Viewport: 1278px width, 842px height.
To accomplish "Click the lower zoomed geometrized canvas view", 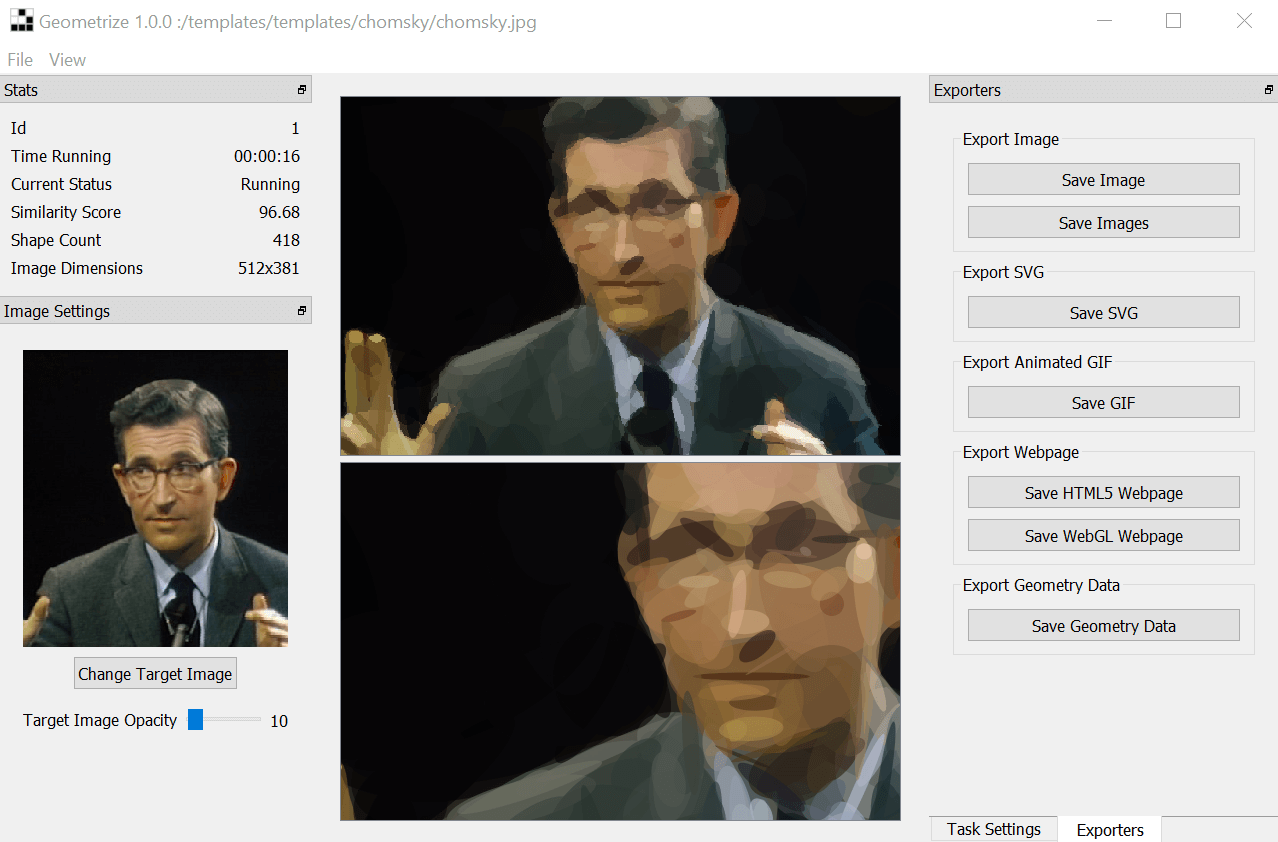I will click(x=620, y=641).
